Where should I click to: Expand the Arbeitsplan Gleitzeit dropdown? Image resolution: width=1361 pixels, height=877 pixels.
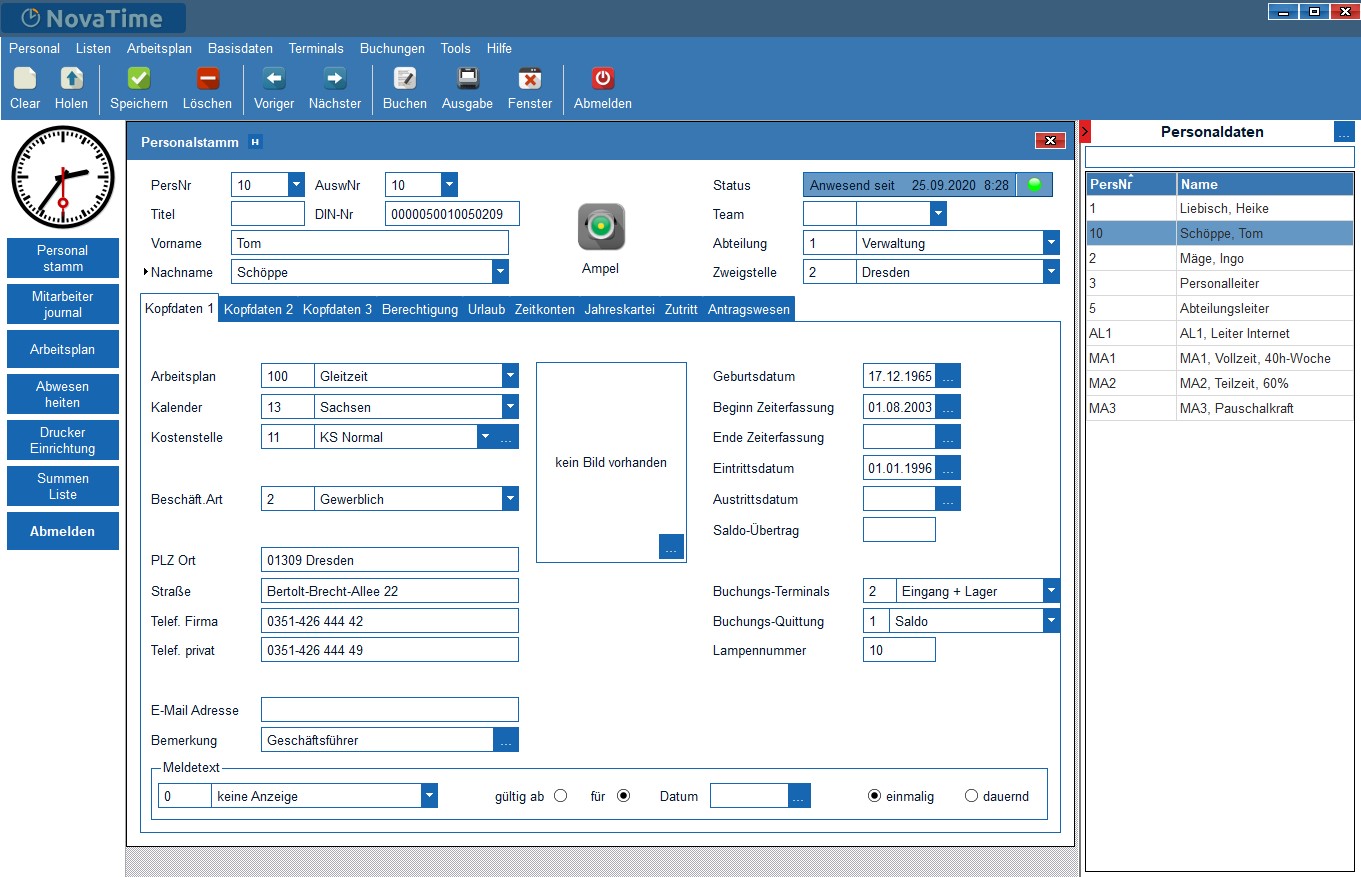pos(510,376)
